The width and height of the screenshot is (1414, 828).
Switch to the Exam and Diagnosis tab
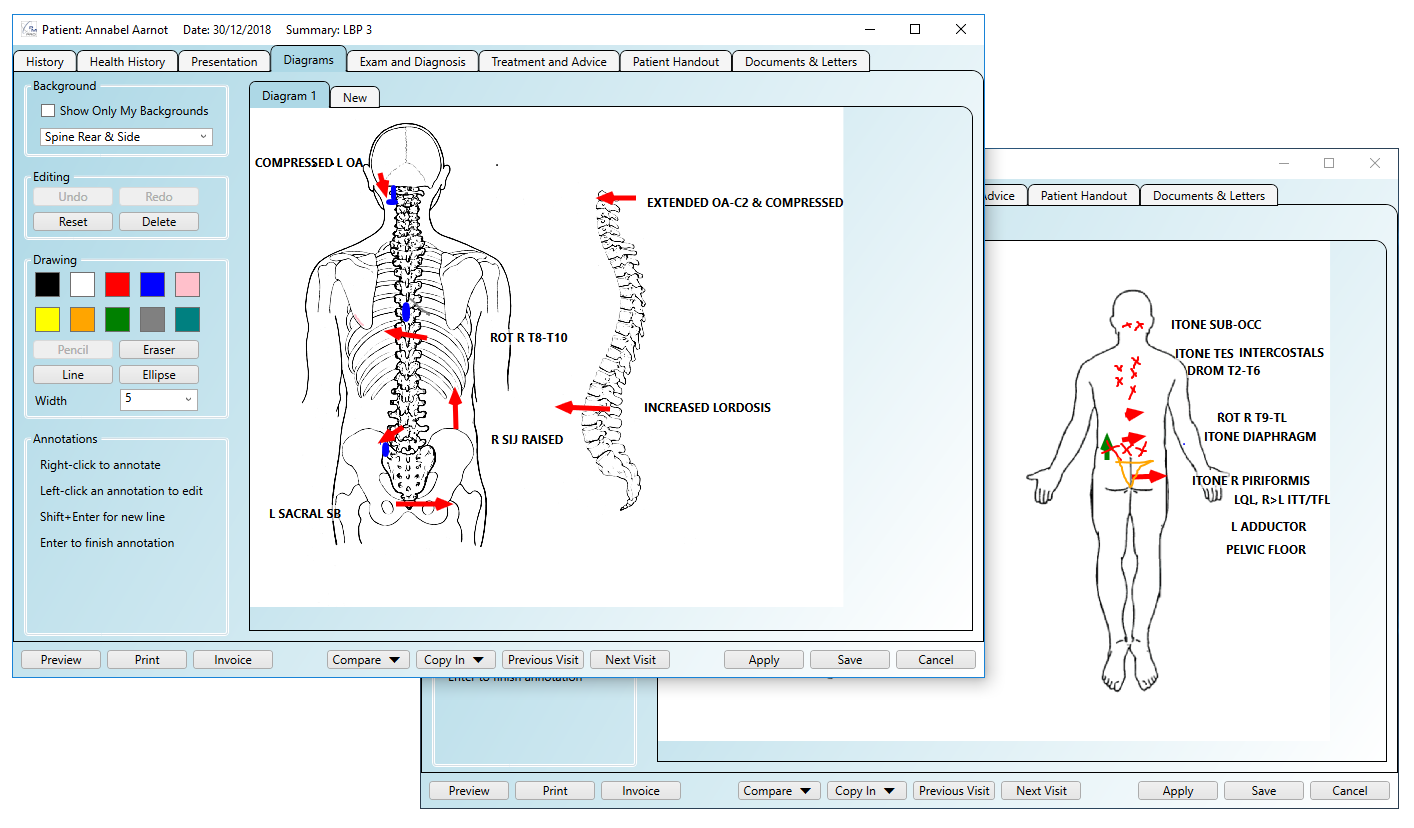tap(412, 61)
